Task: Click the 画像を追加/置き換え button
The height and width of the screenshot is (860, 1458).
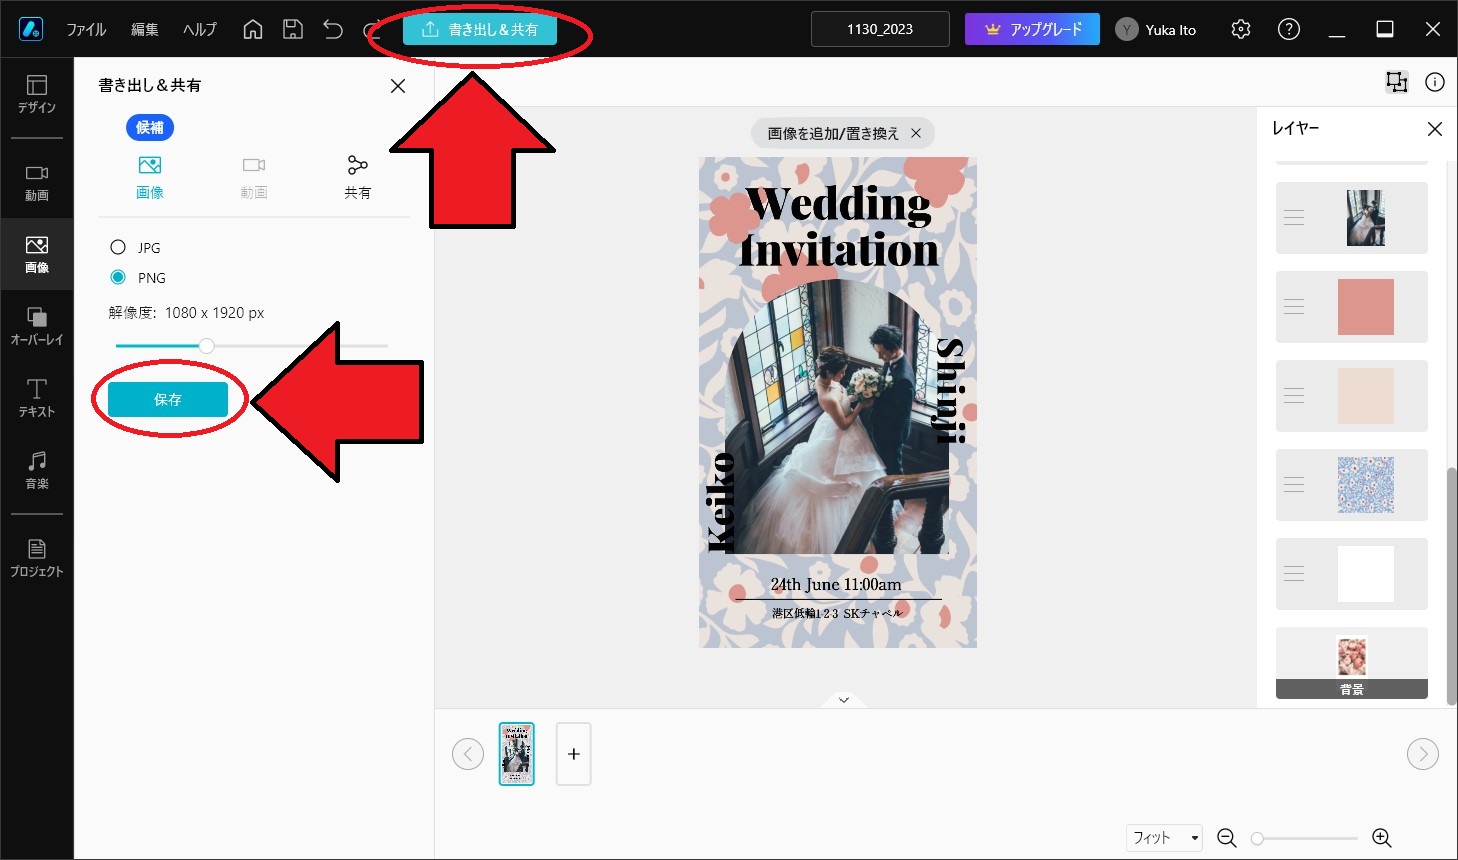Action: tap(833, 133)
